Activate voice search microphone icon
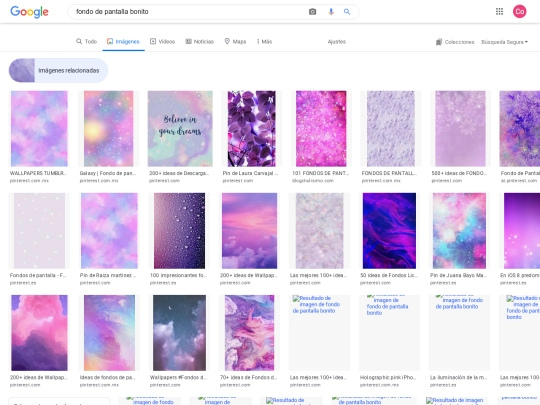The image size is (540, 405). (x=331, y=12)
